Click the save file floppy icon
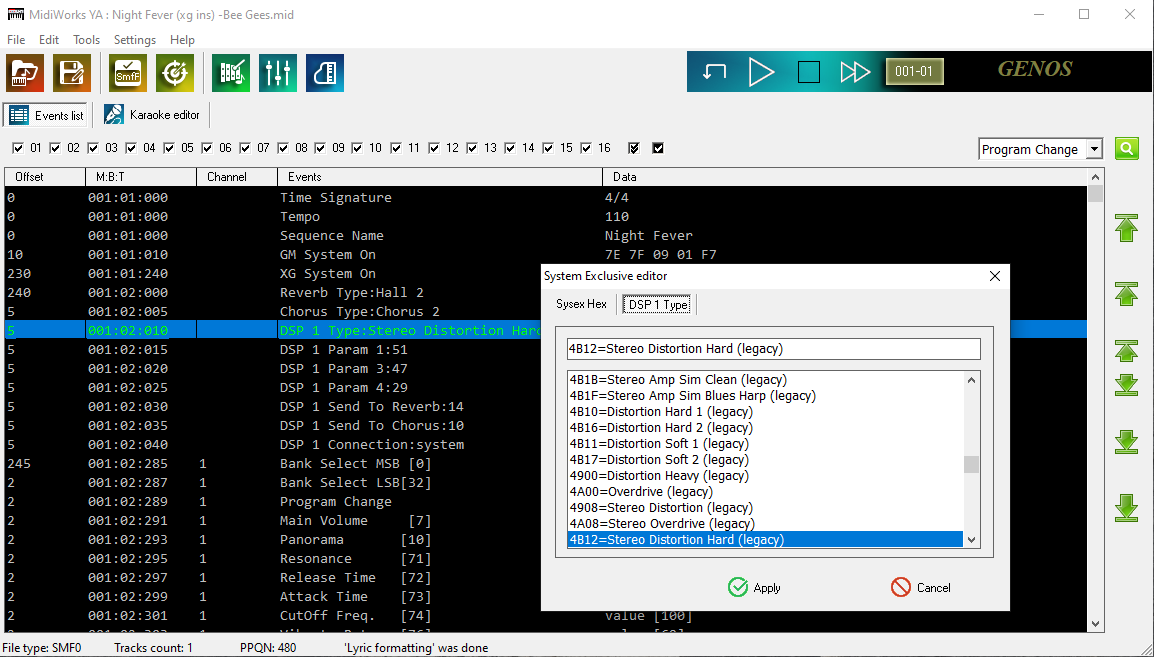This screenshot has width=1154, height=657. (x=72, y=73)
